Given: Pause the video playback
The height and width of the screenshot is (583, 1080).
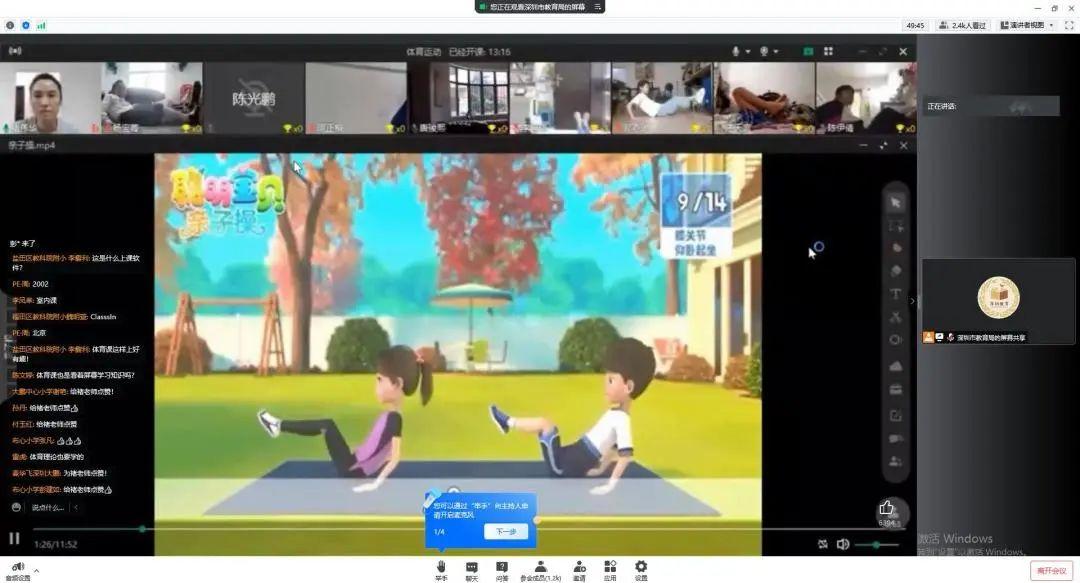Looking at the screenshot, I should pyautogui.click(x=14, y=539).
